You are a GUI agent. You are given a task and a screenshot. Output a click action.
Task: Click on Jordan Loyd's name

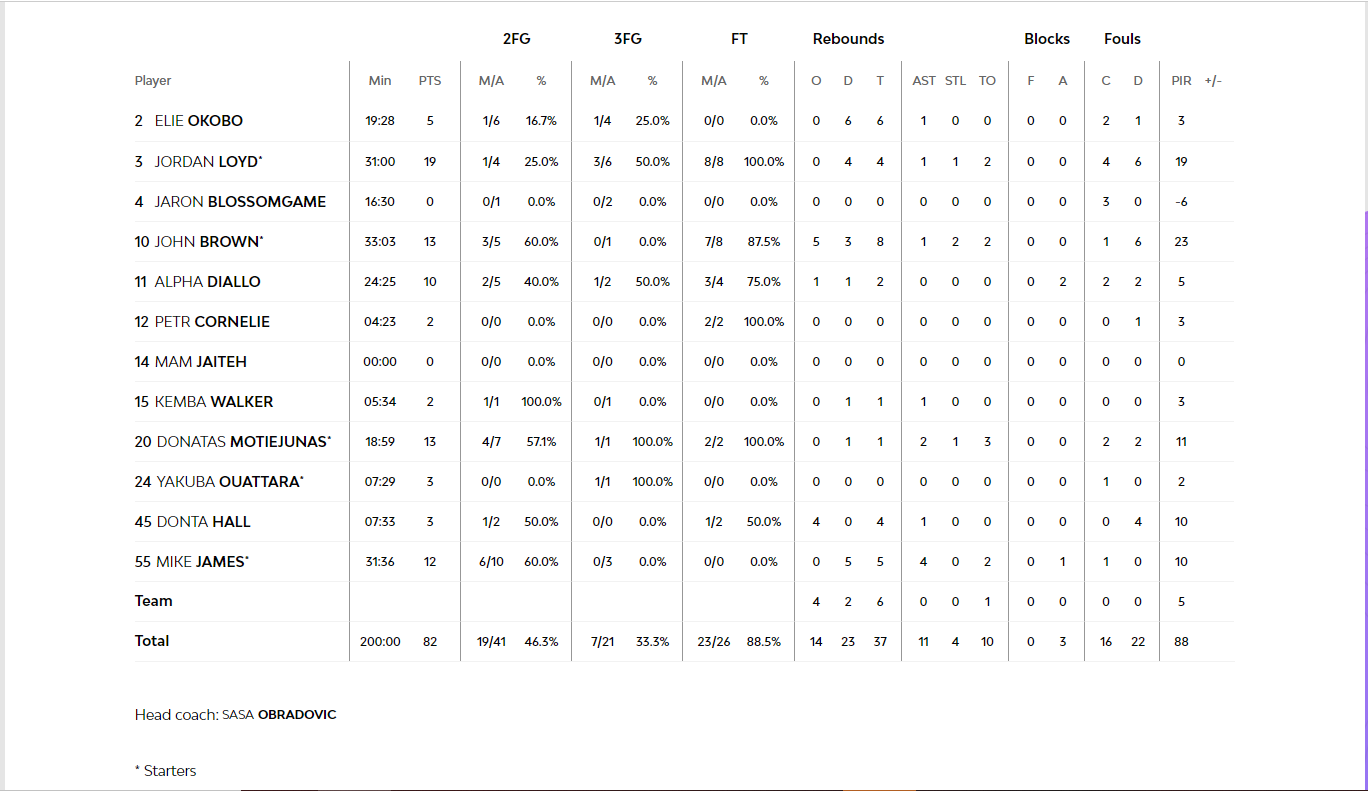pos(208,161)
